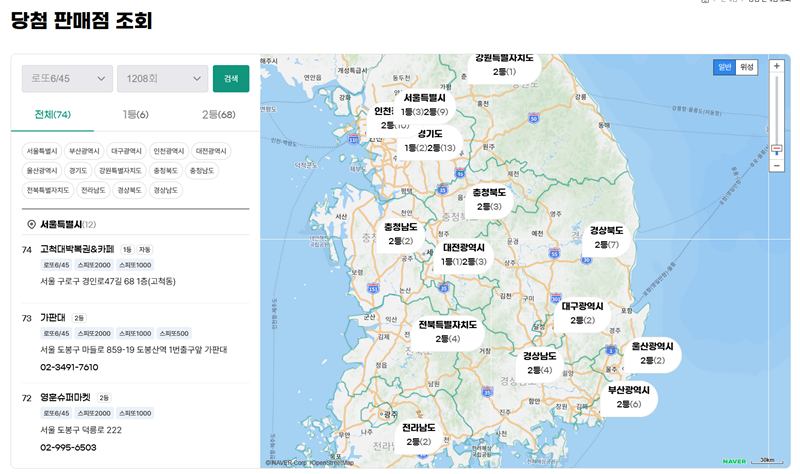Select 대전광역시 map marker 1등(1)2등(3)
Image resolution: width=800 pixels, height=474 pixels.
point(463,255)
